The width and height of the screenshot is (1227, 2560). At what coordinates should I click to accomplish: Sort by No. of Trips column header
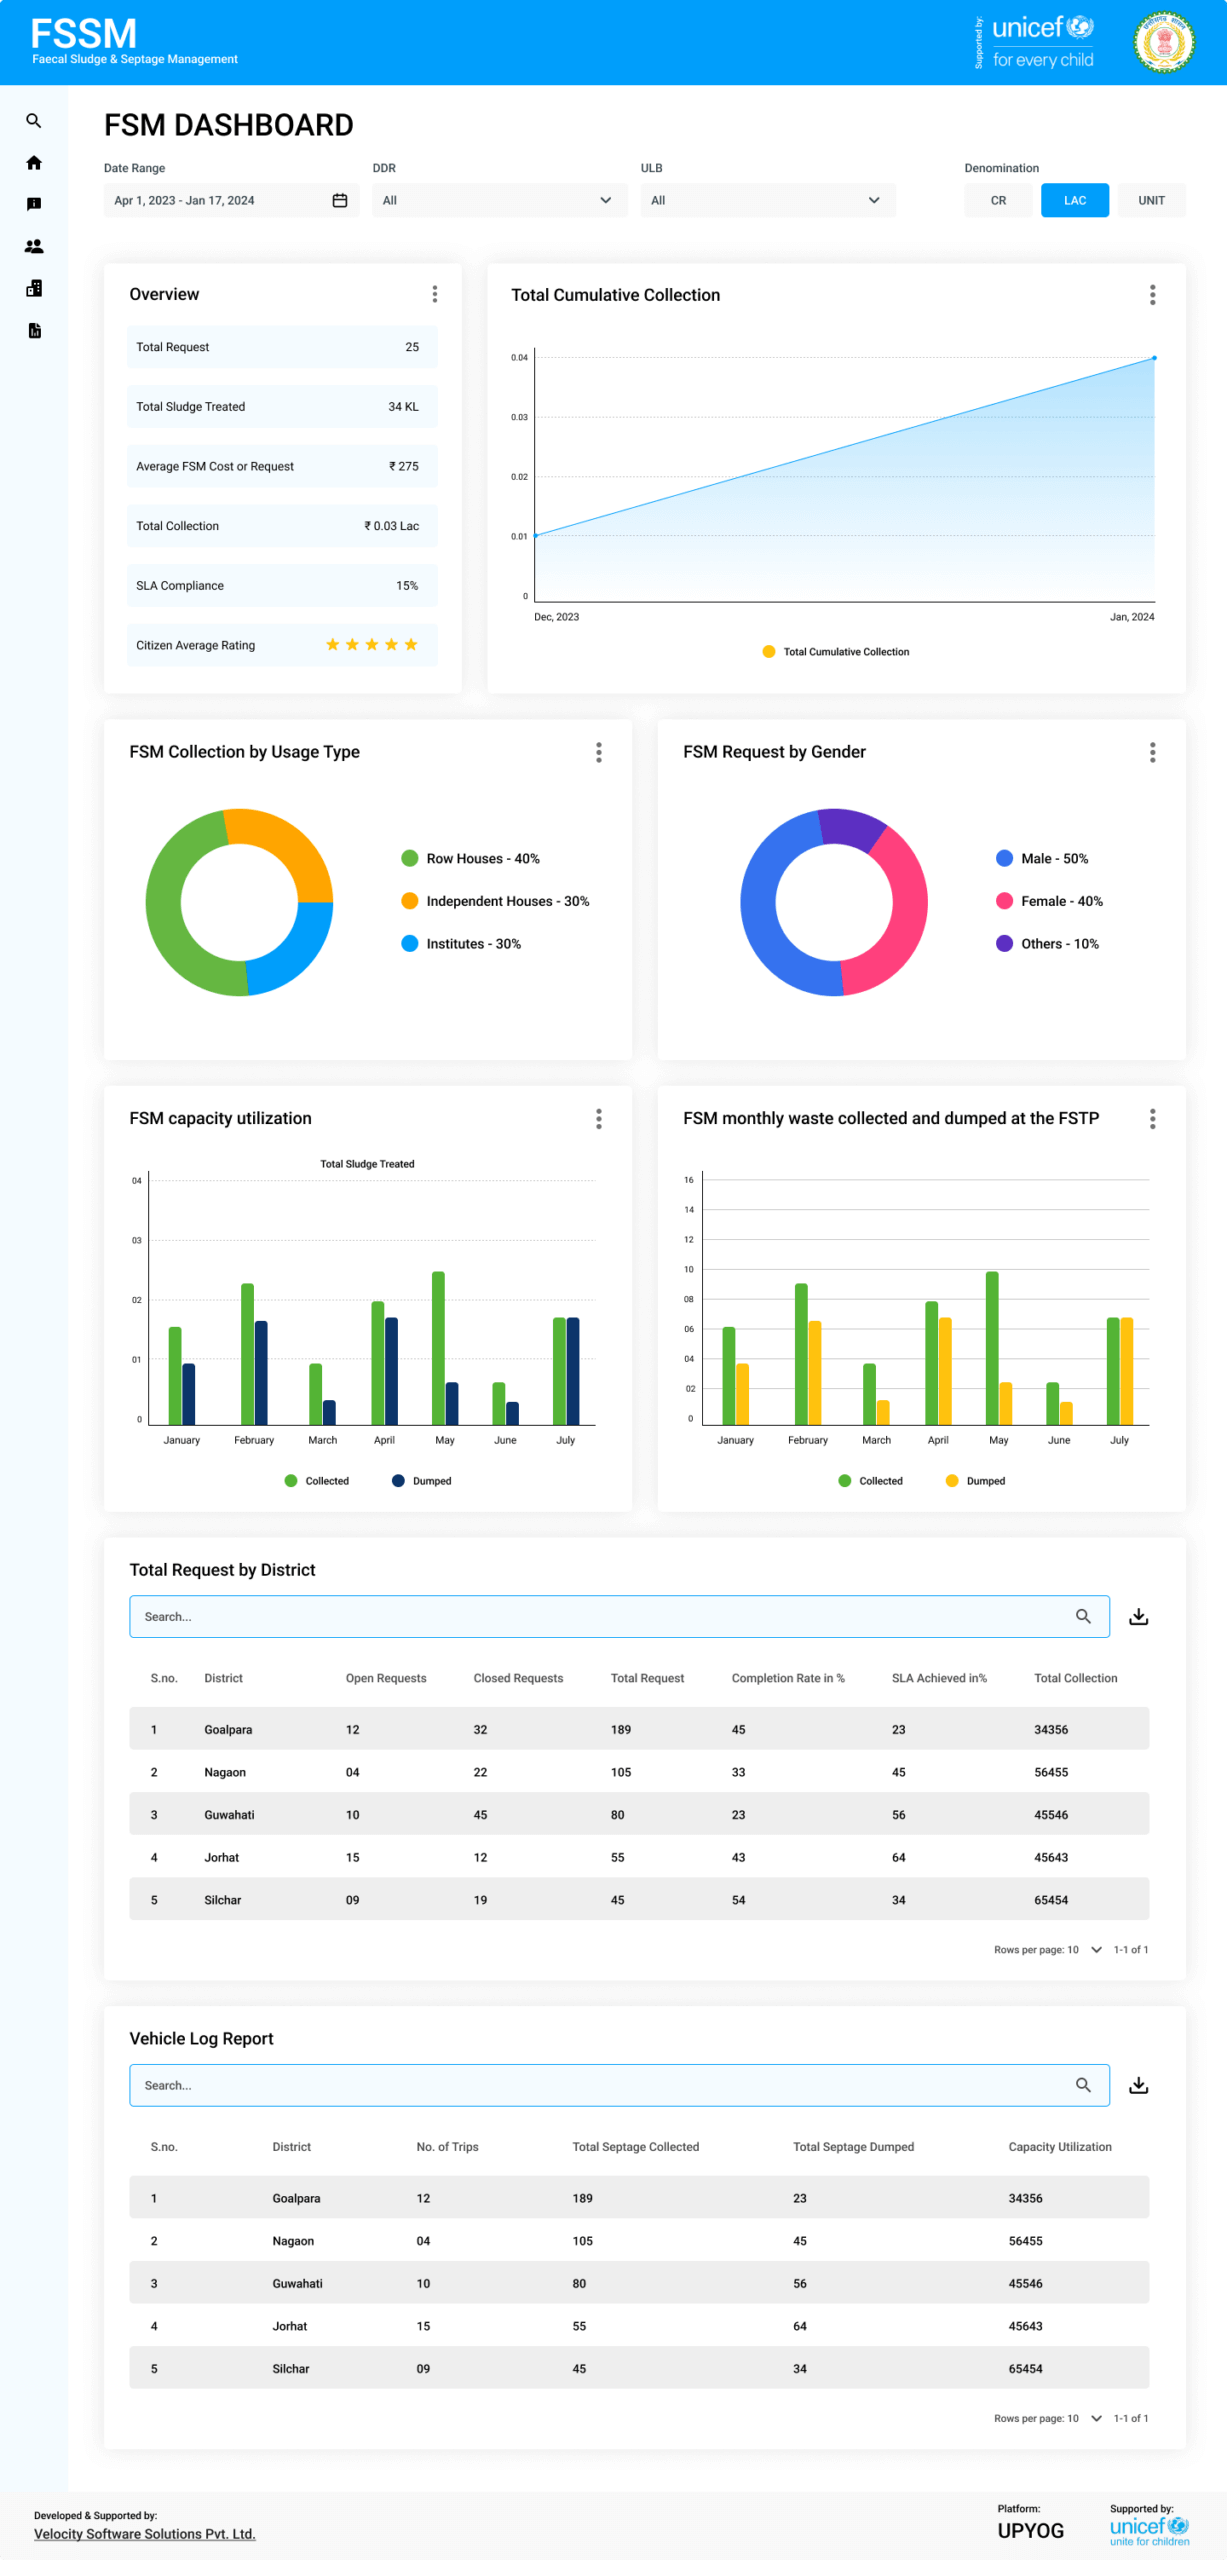447,2148
